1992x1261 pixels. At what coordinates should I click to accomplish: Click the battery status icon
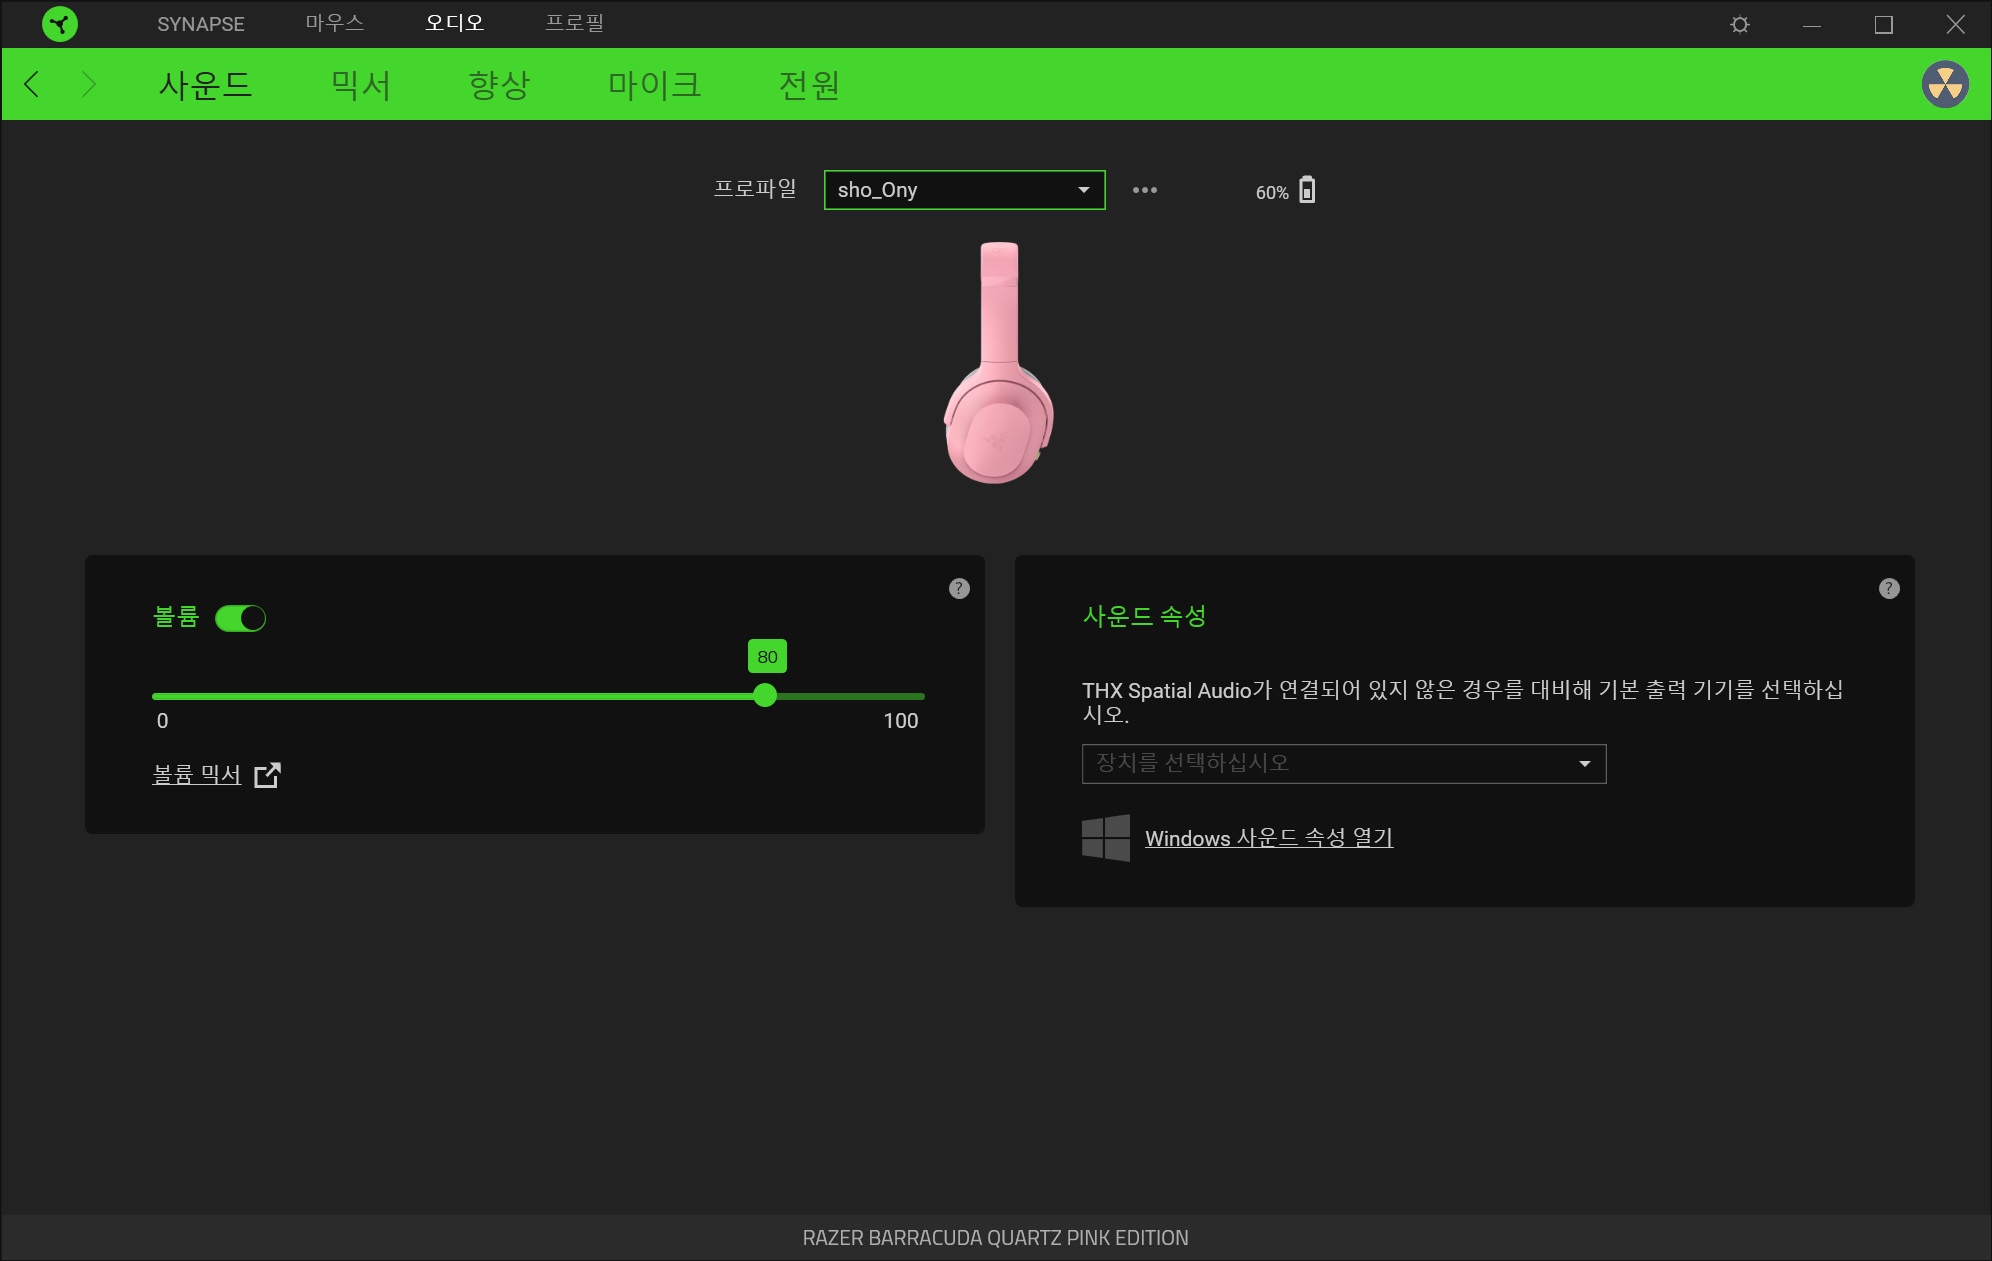(1307, 190)
